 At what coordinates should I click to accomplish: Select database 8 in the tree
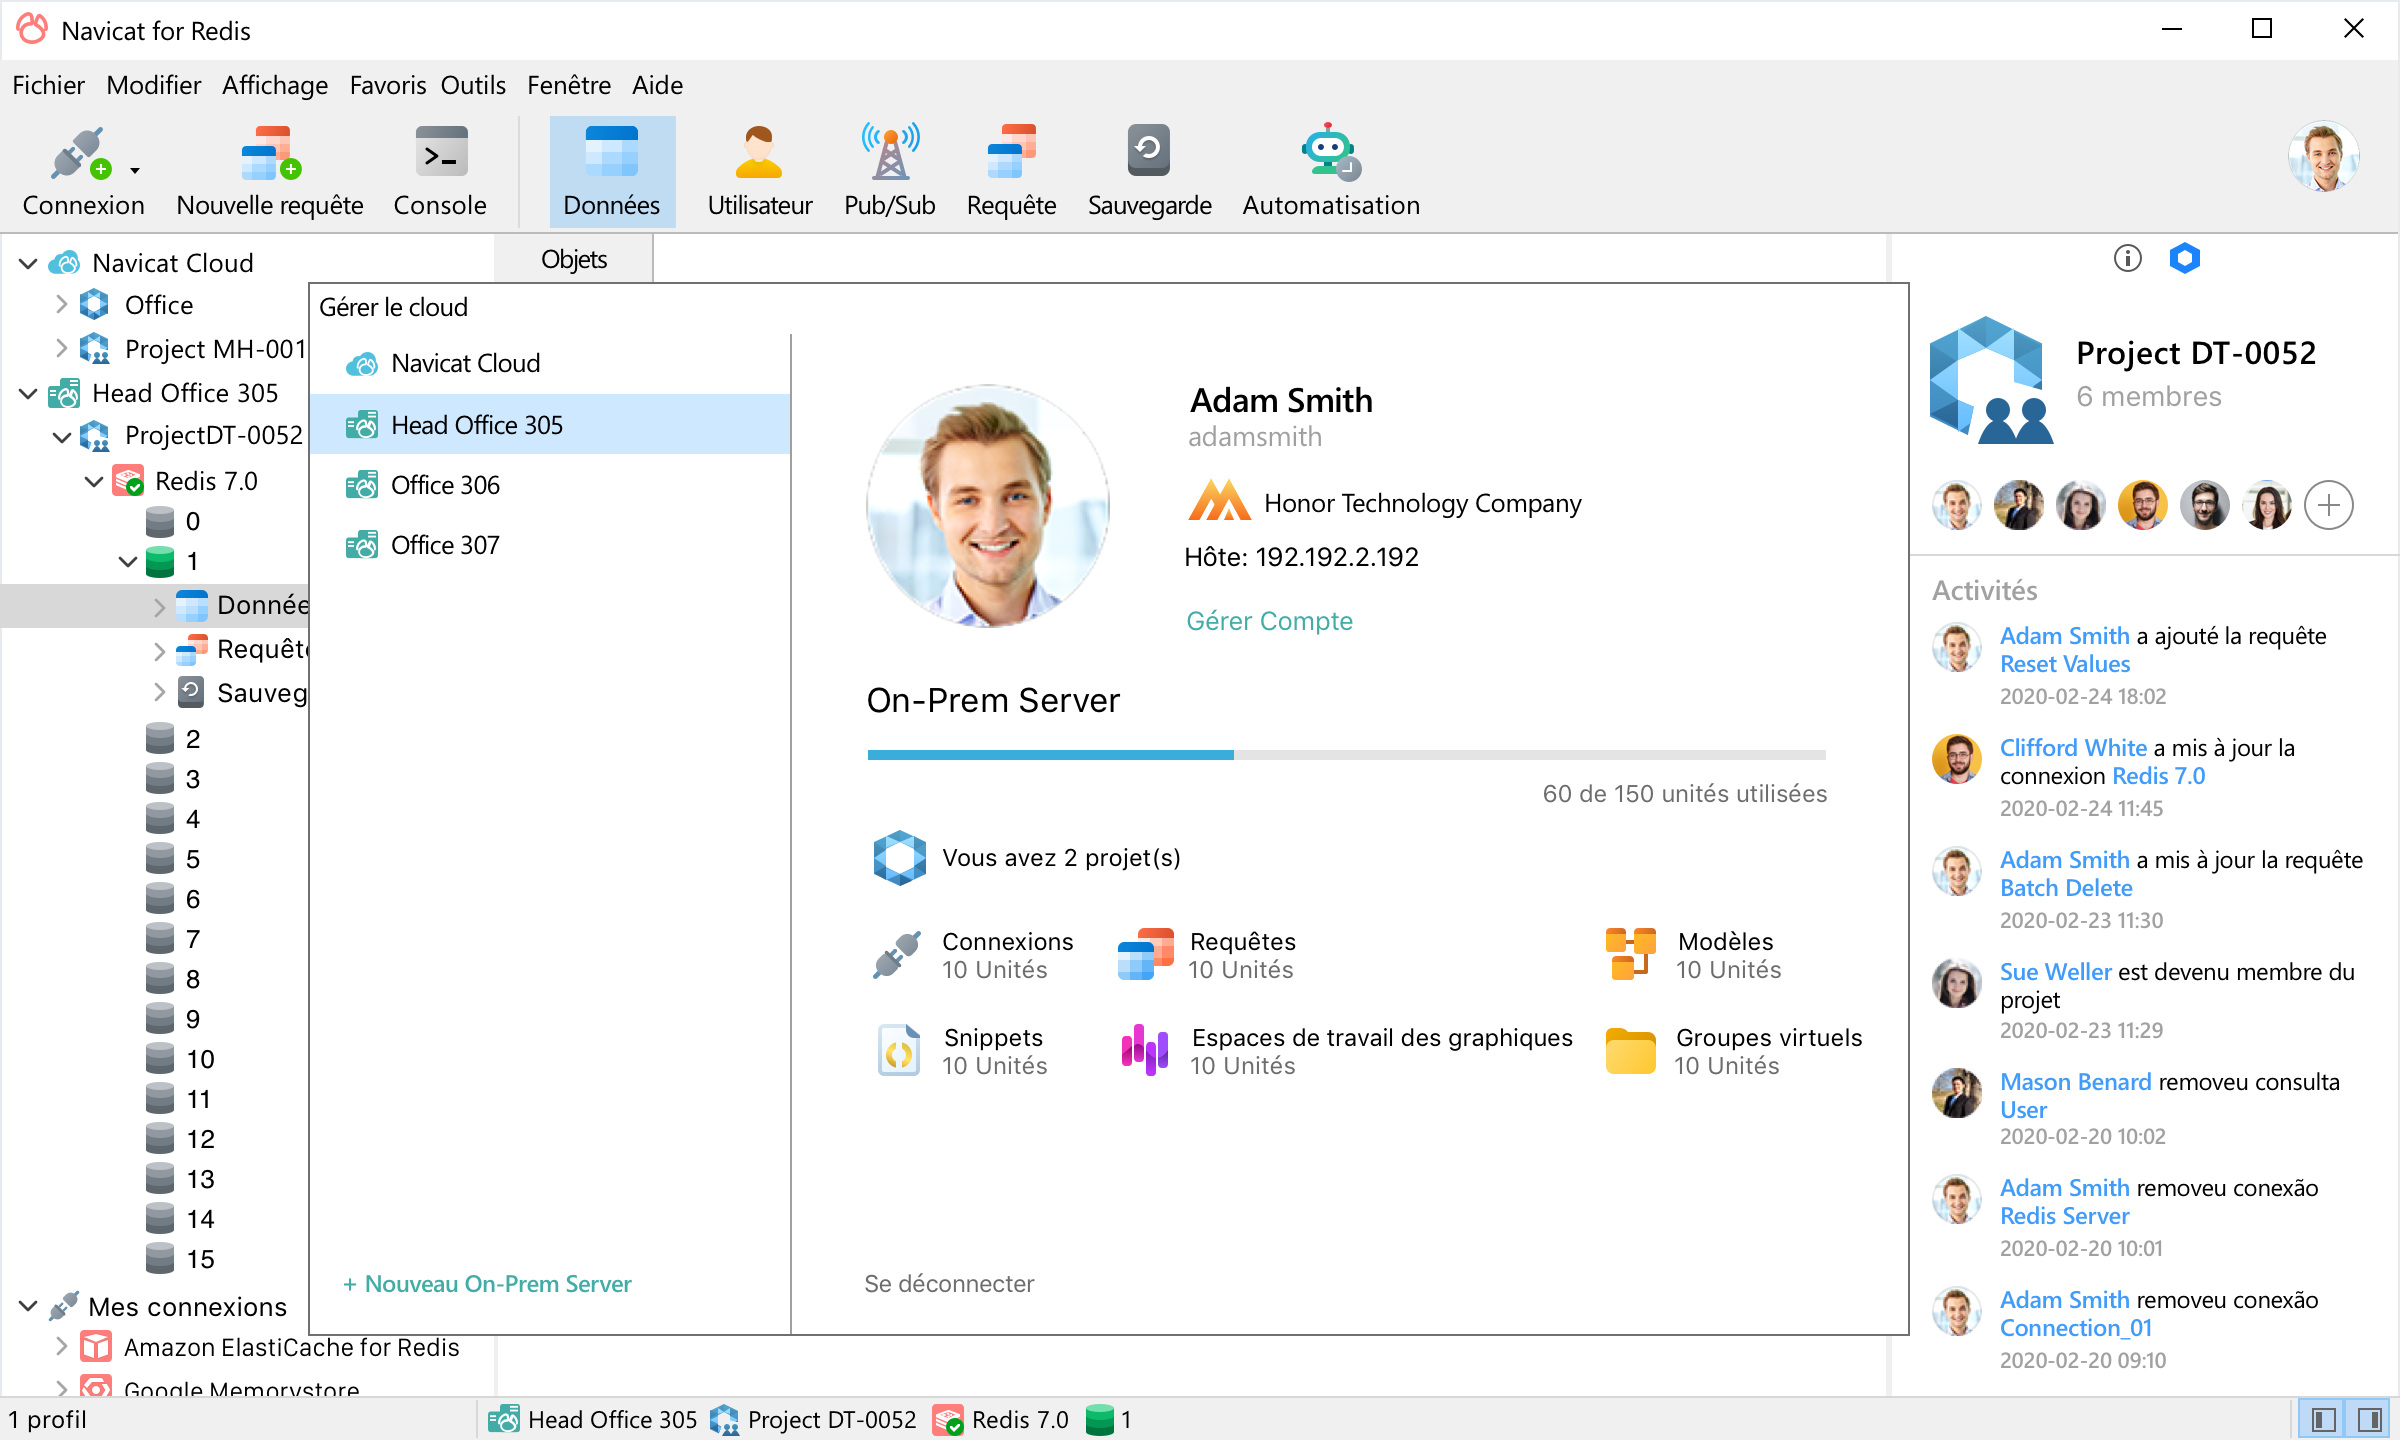pyautogui.click(x=173, y=979)
